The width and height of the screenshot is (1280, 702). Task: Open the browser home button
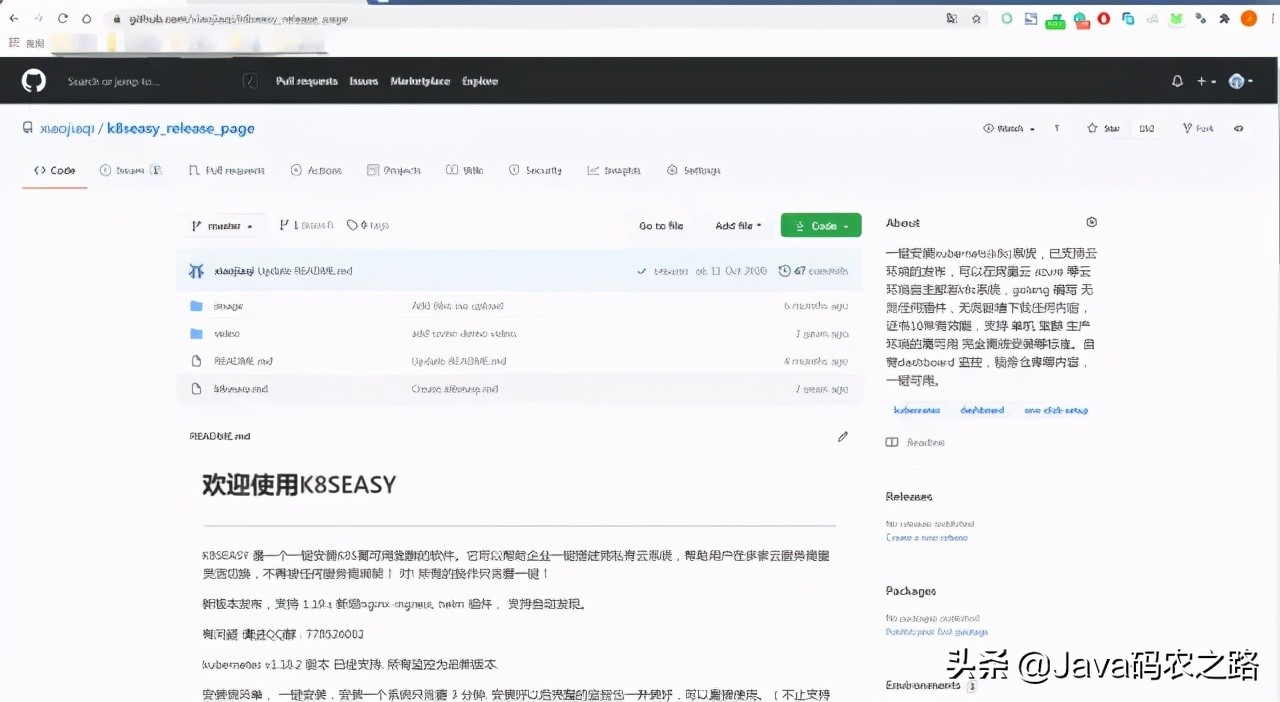pos(87,18)
